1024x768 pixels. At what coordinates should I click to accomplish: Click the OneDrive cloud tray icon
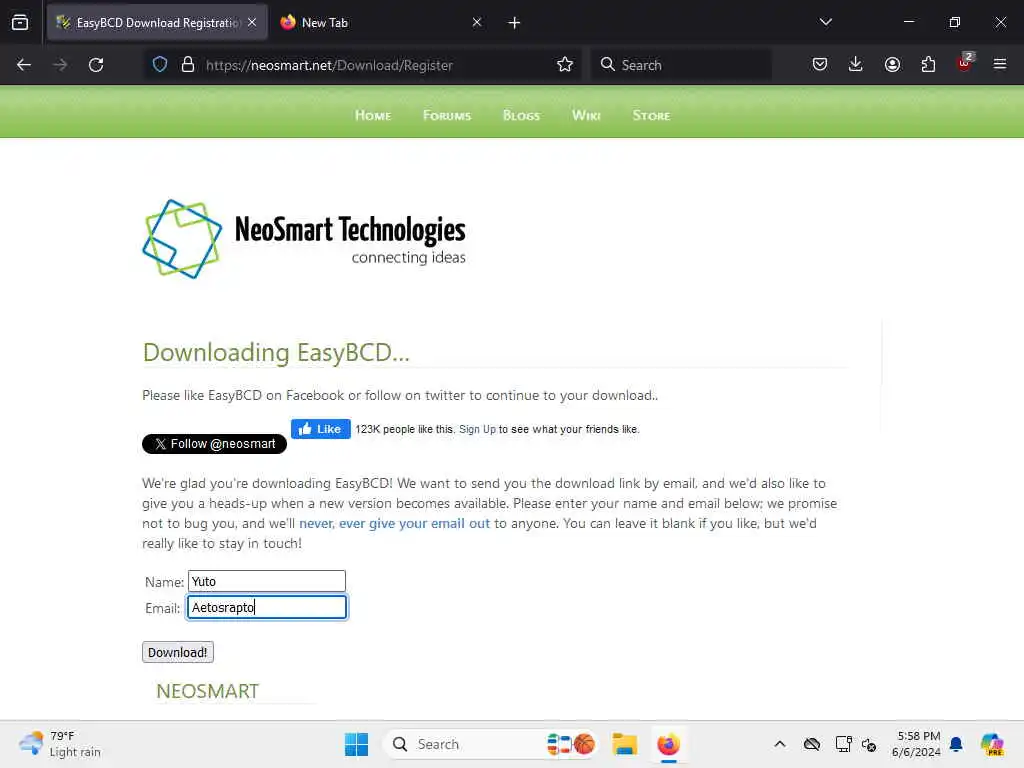tap(812, 744)
